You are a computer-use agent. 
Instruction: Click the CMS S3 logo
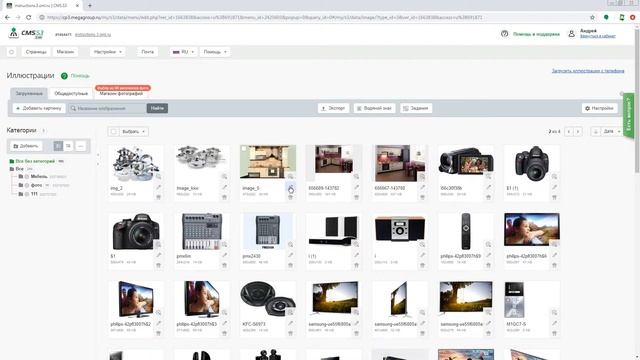tap(26, 33)
